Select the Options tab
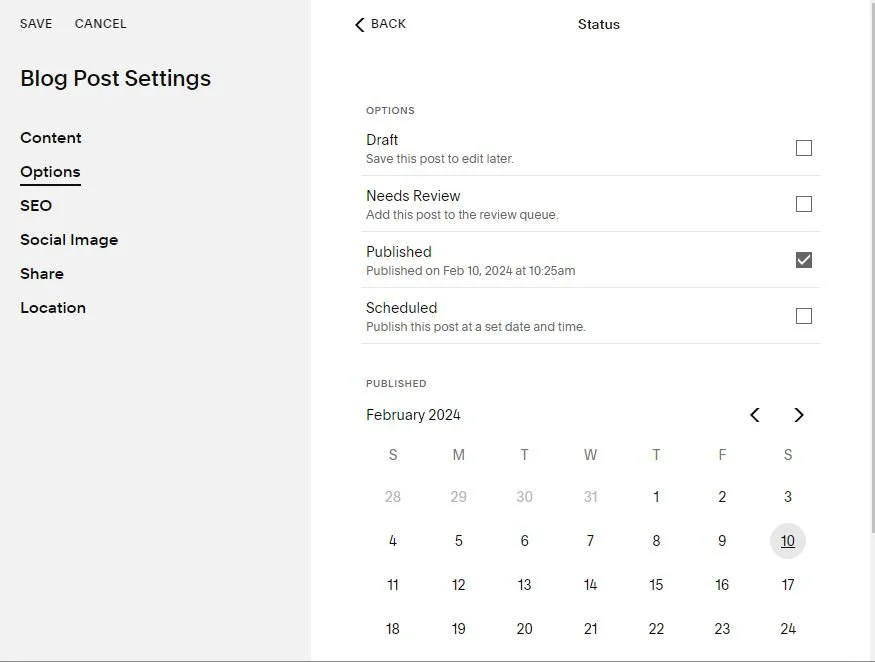 click(x=50, y=172)
